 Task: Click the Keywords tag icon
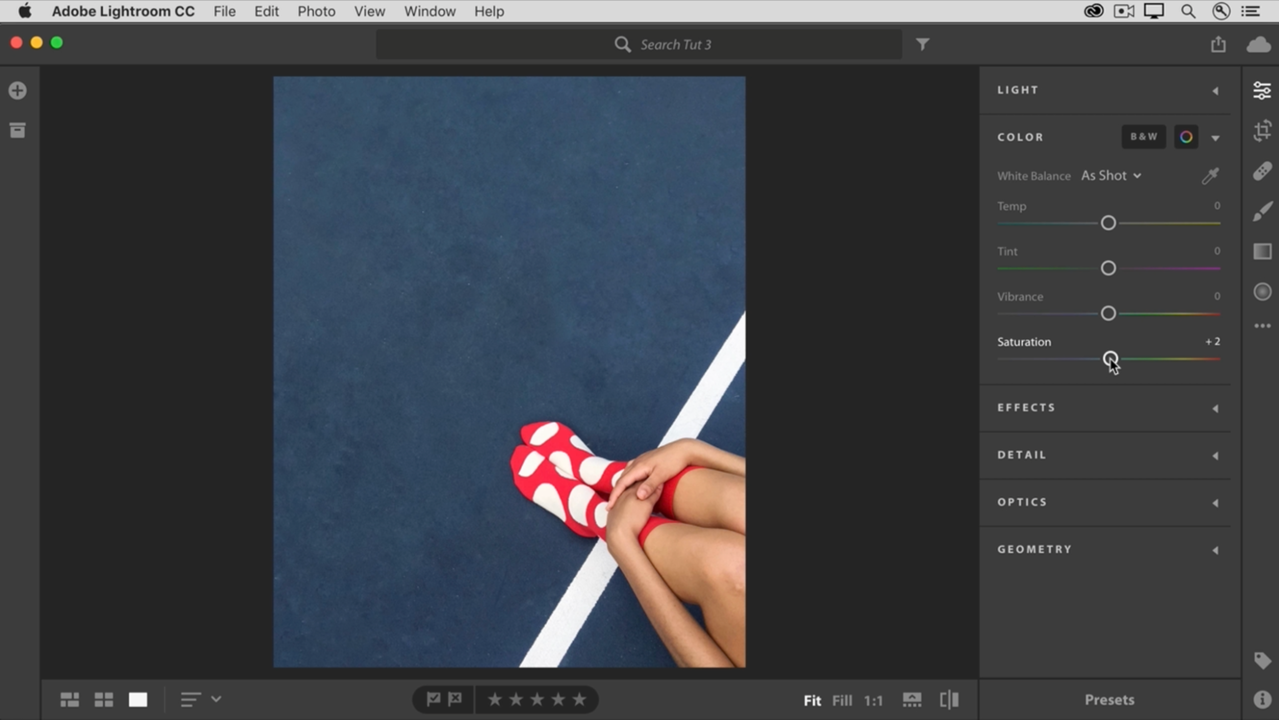coord(1261,660)
